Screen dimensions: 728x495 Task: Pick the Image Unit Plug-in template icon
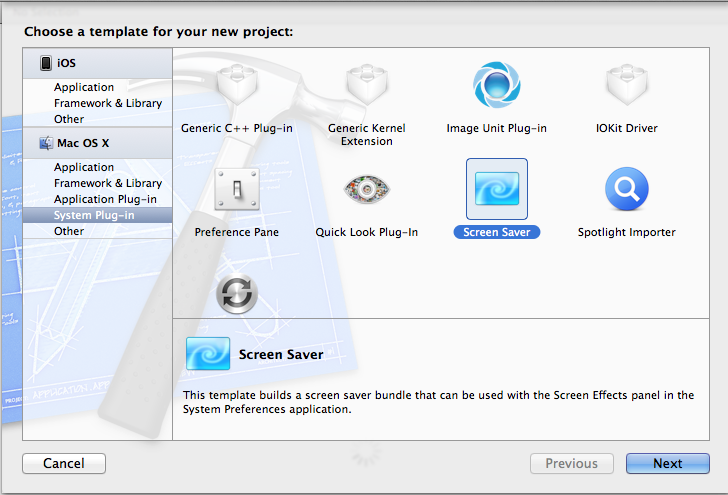point(497,85)
